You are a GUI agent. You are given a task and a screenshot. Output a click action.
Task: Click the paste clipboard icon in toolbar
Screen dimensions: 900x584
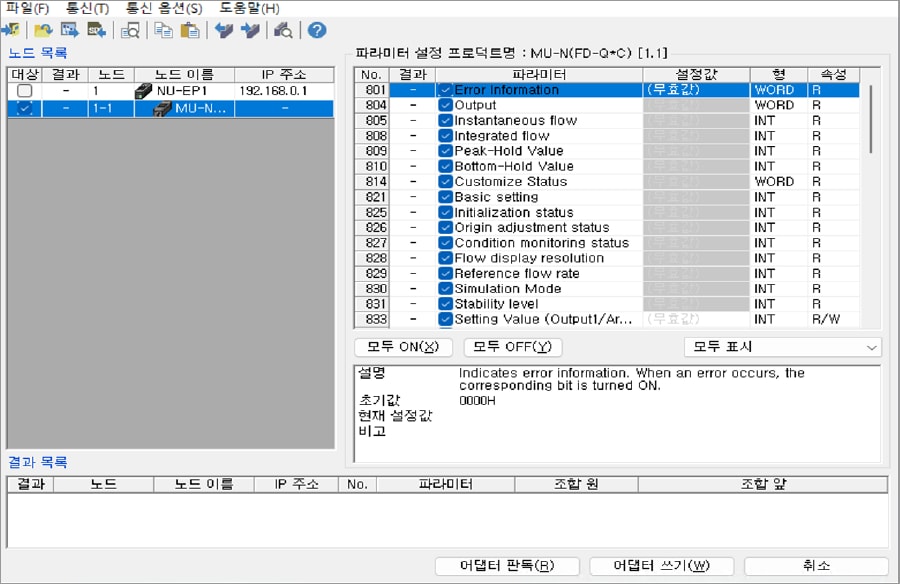[189, 30]
